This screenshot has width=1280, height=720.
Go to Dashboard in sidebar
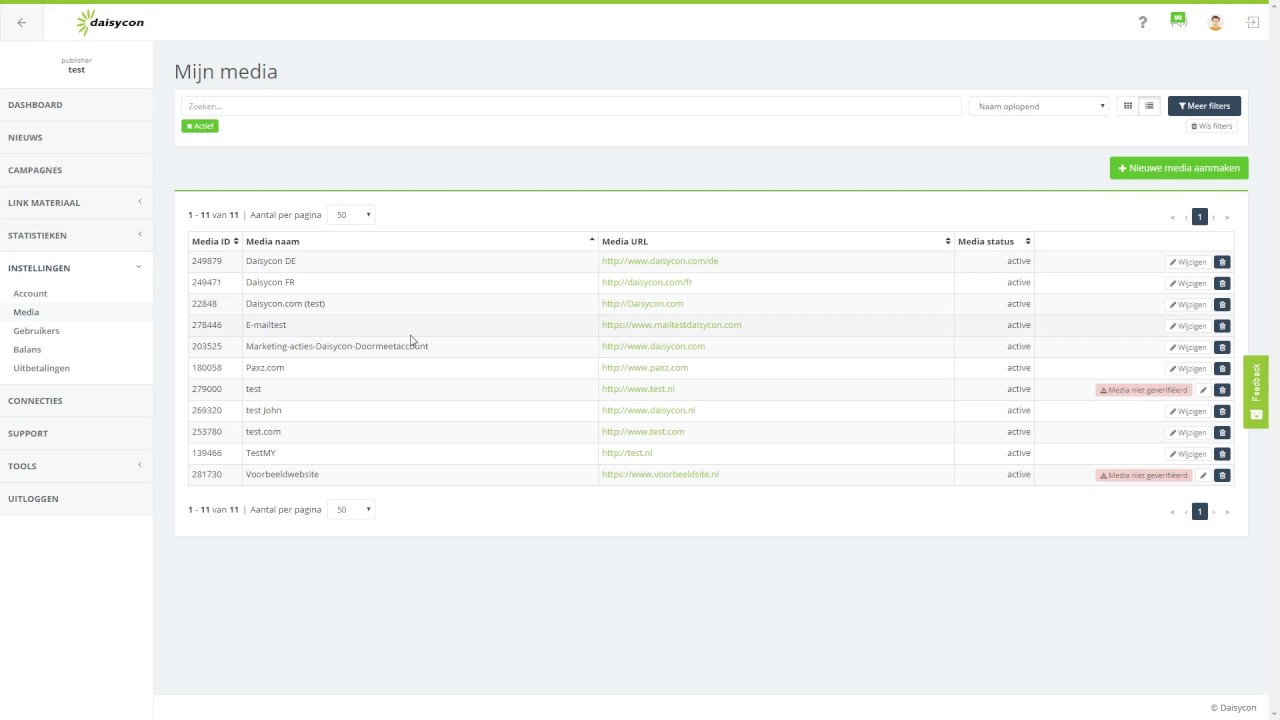76,104
